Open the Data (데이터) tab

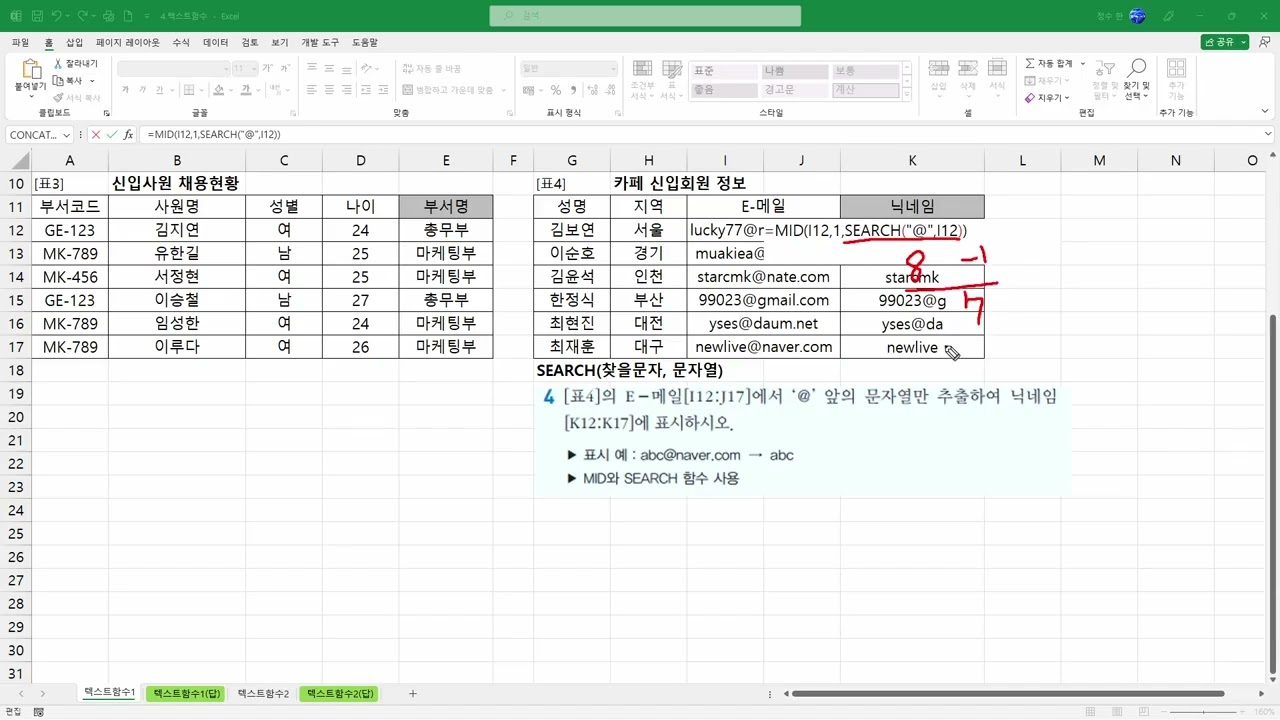pos(215,43)
